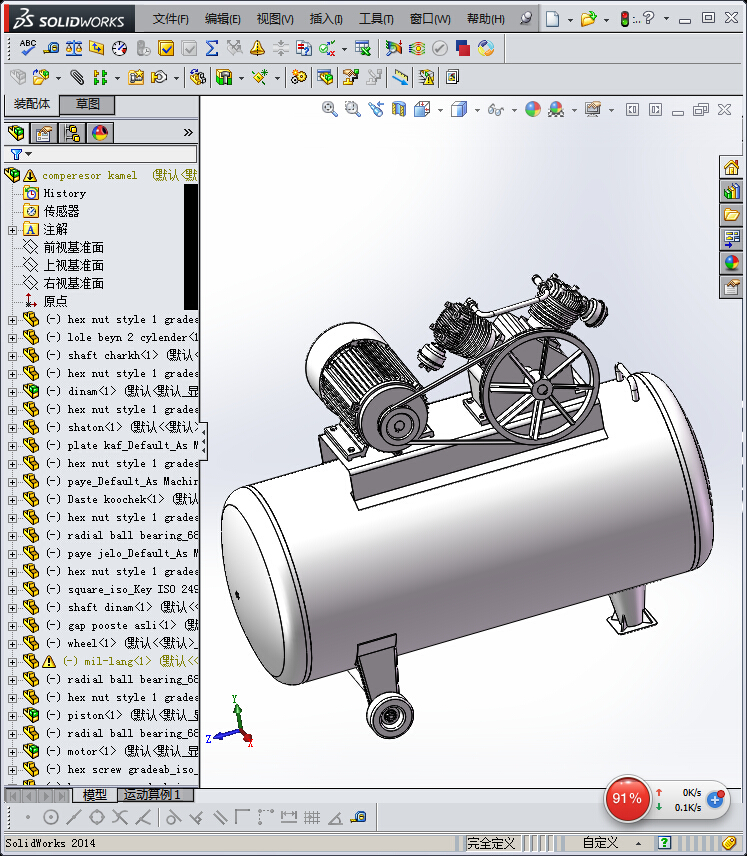
Task: Click the yellow gears motion study icon
Action: click(299, 78)
